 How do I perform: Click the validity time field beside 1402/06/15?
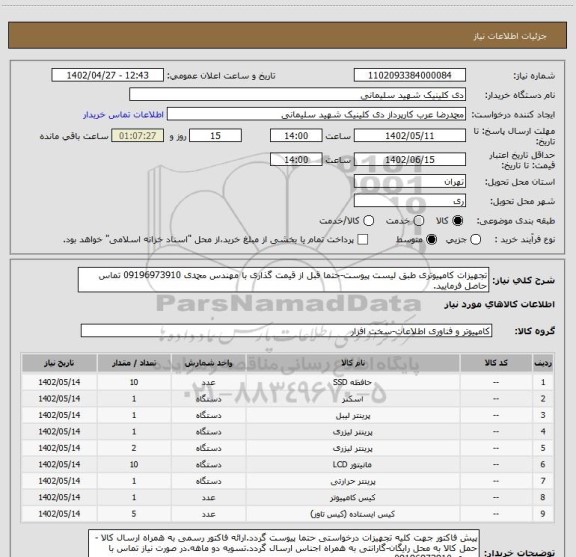tap(296, 159)
